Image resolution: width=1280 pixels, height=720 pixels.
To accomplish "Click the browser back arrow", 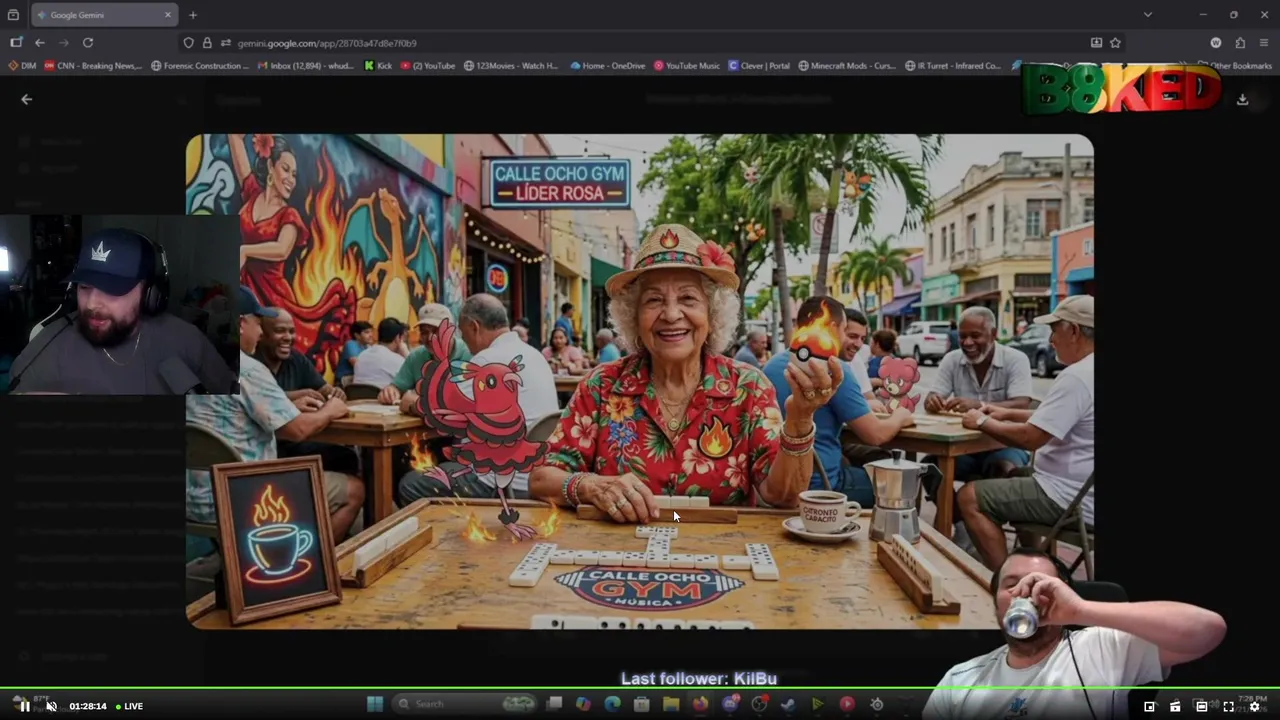I will point(40,43).
